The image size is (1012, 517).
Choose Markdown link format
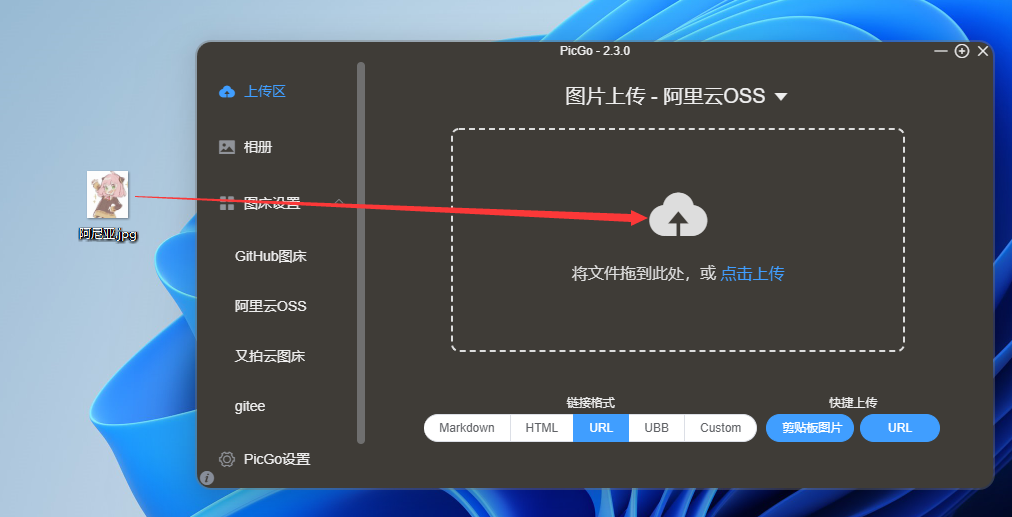[467, 428]
